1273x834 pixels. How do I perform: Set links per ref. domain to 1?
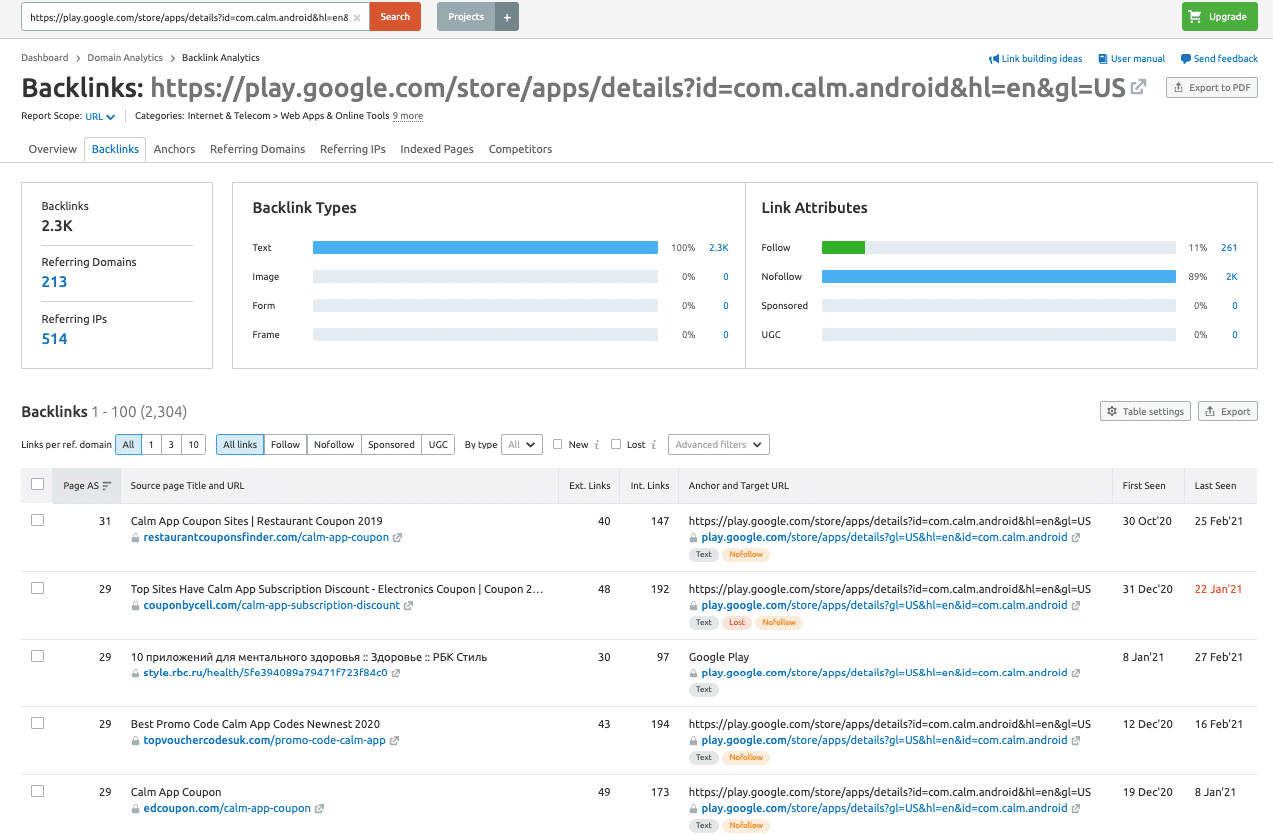click(x=151, y=445)
